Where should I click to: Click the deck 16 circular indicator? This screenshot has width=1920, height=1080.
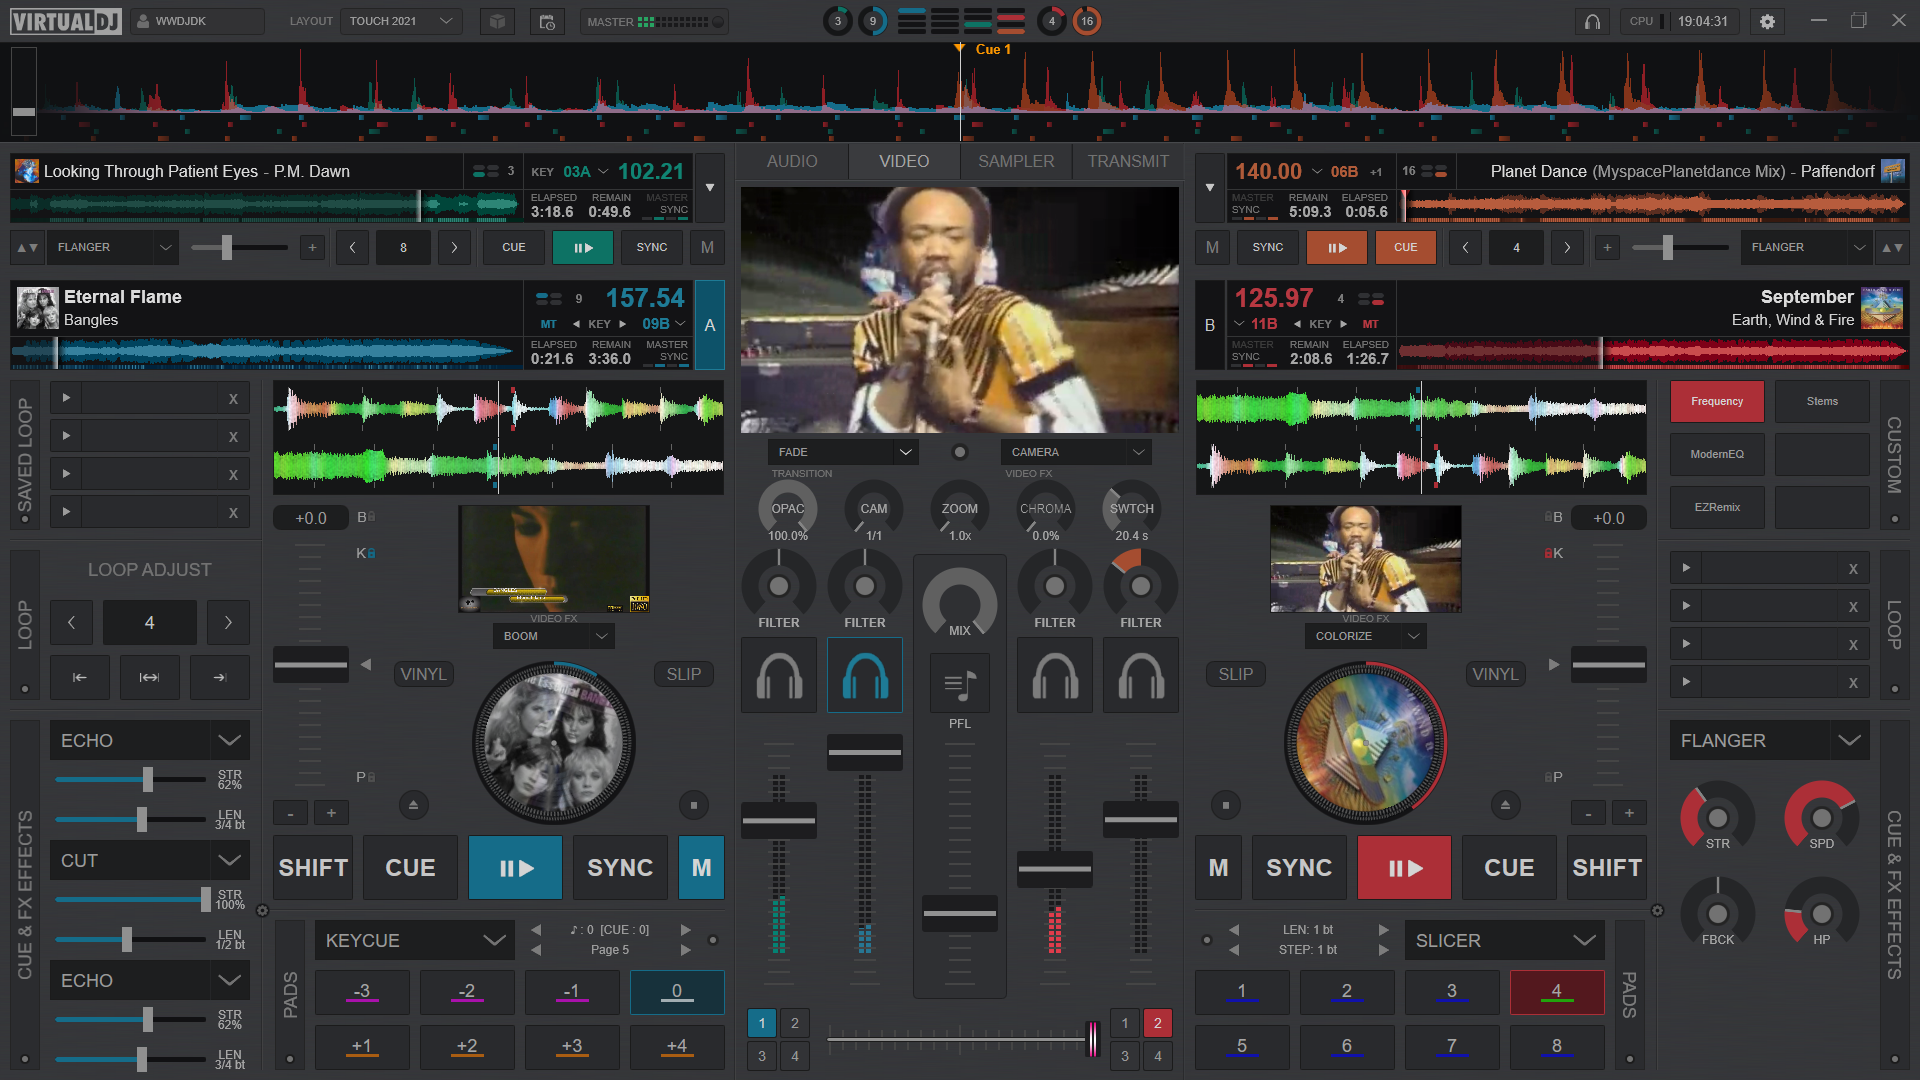click(x=1086, y=21)
